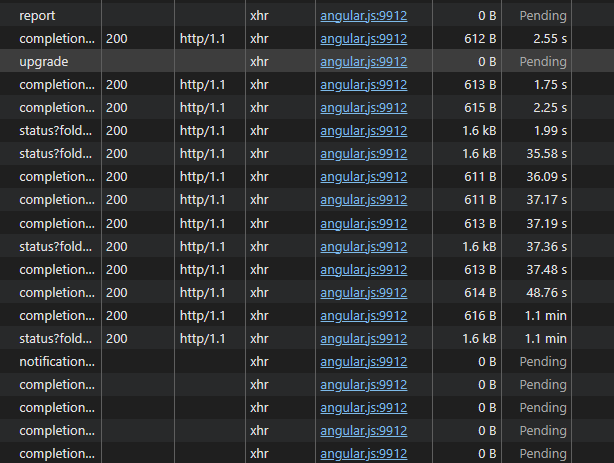Open initiator link for the 37.36 s status request

pyautogui.click(x=363, y=246)
